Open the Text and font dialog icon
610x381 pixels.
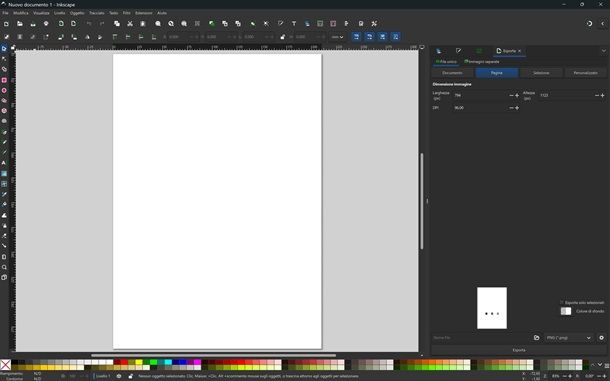tap(294, 24)
